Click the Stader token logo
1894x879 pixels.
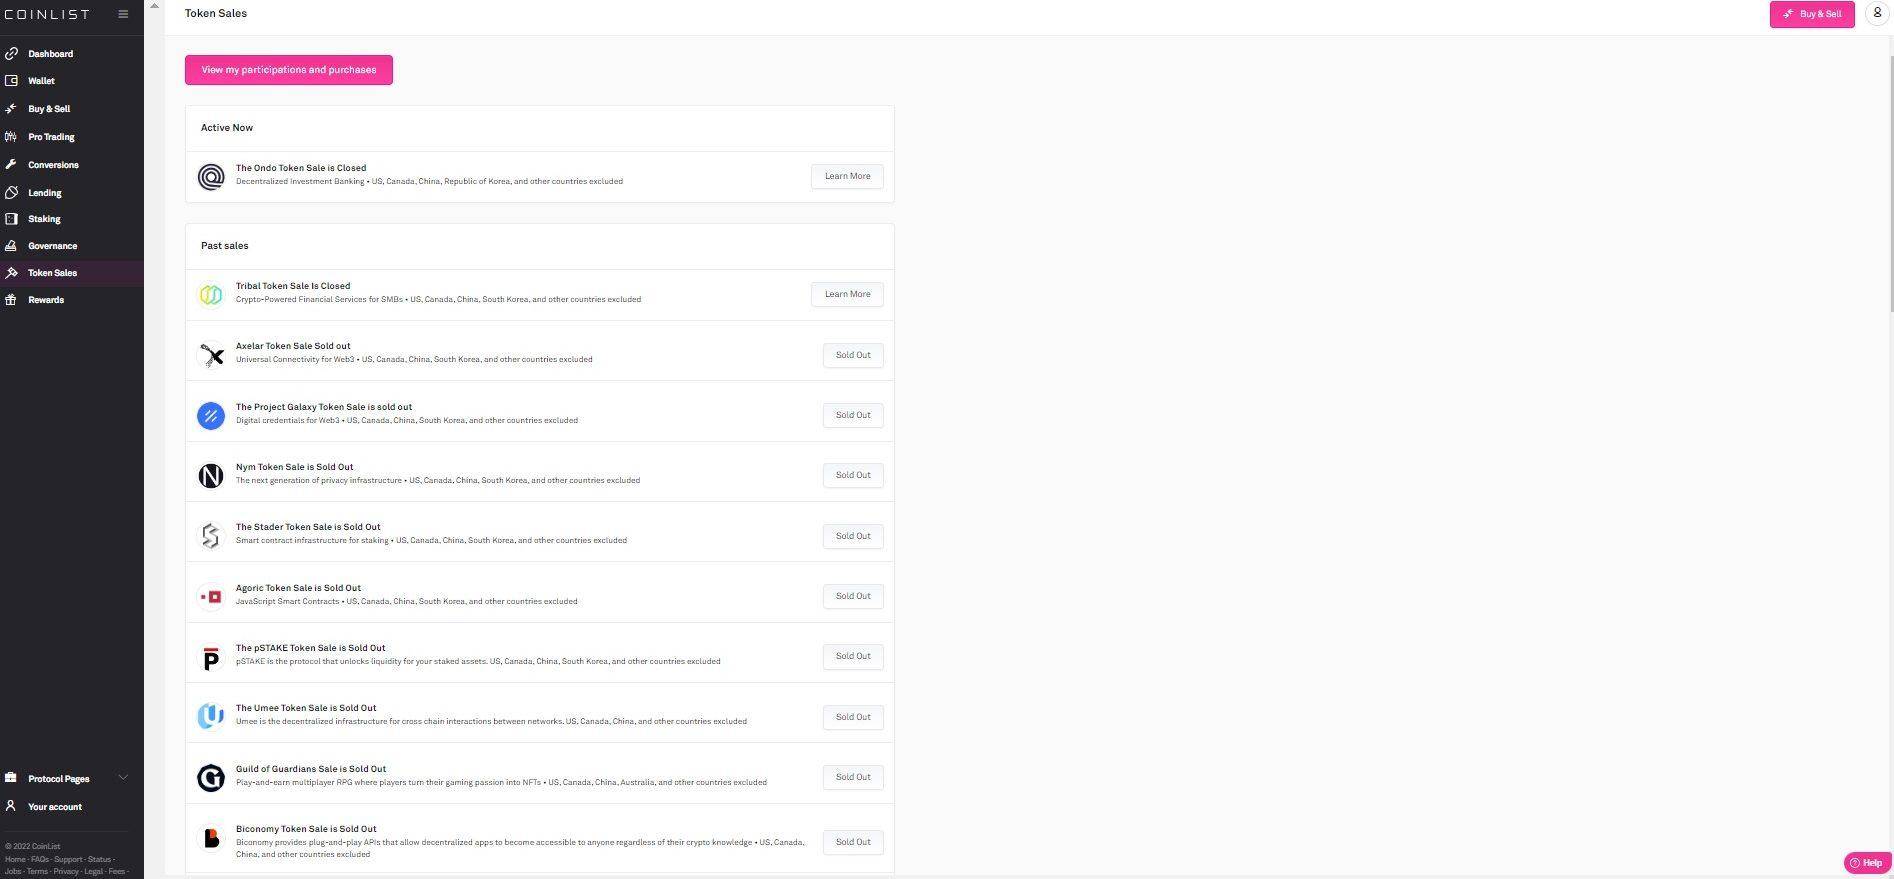tap(211, 536)
